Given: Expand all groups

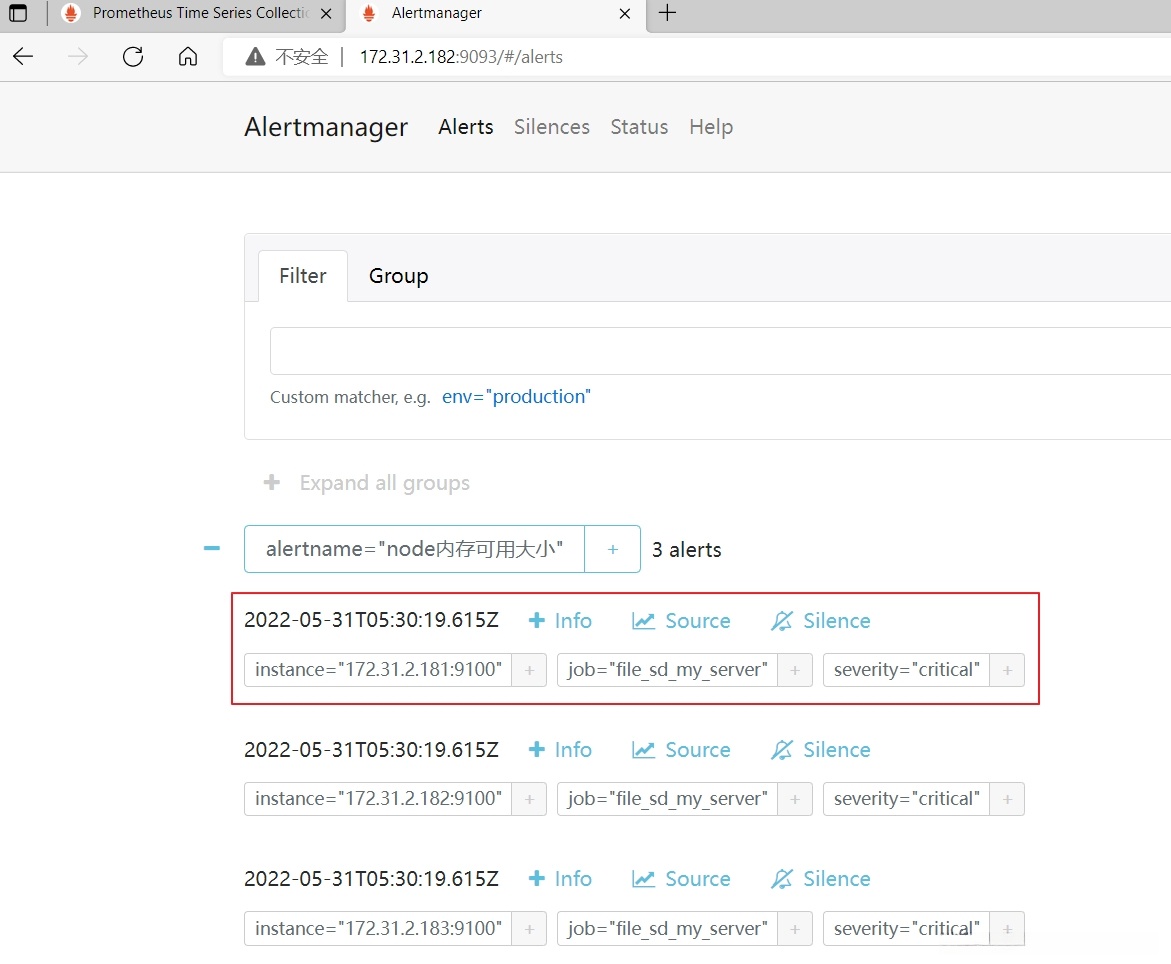Looking at the screenshot, I should tap(366, 483).
